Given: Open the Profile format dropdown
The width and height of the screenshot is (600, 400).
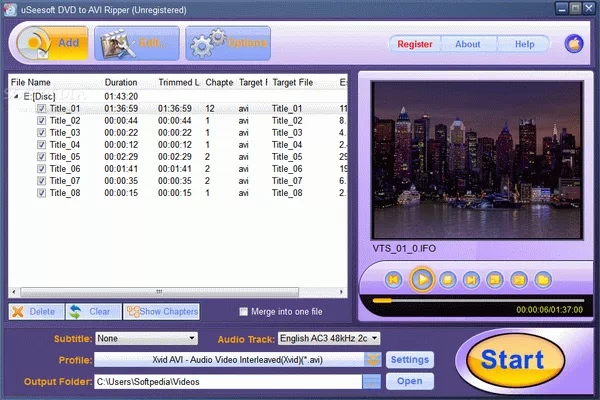Looking at the screenshot, I should [372, 360].
